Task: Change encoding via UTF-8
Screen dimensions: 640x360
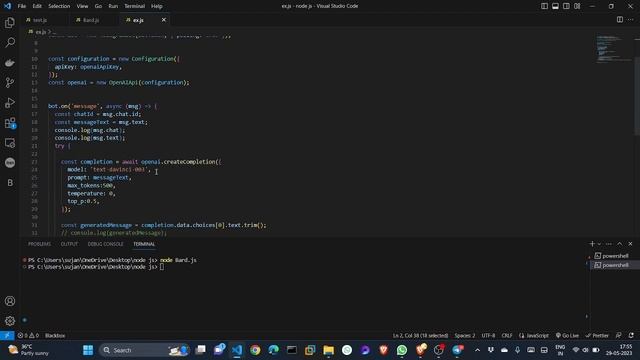Action: click(x=488, y=336)
